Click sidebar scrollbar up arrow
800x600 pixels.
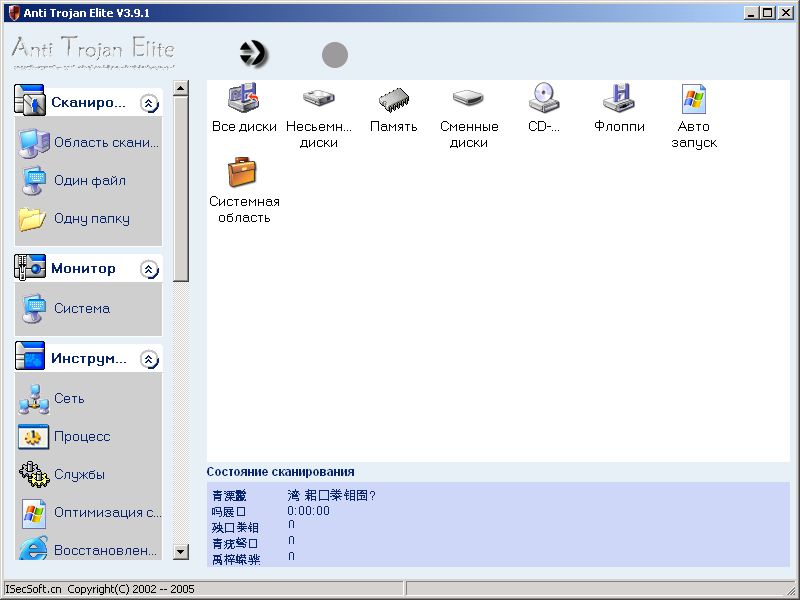click(181, 88)
